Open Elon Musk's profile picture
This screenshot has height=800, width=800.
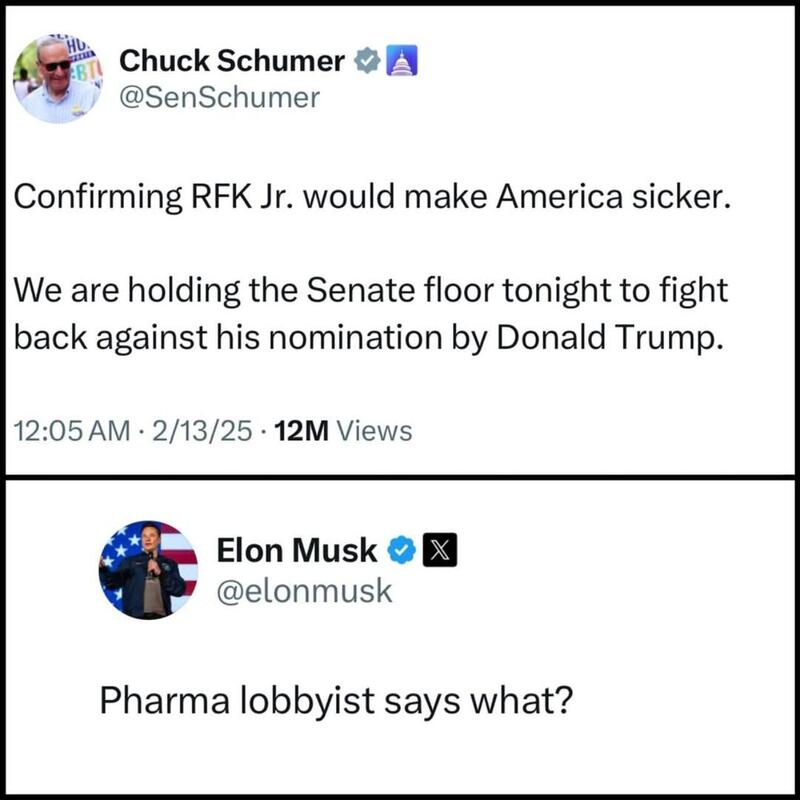click(x=148, y=569)
